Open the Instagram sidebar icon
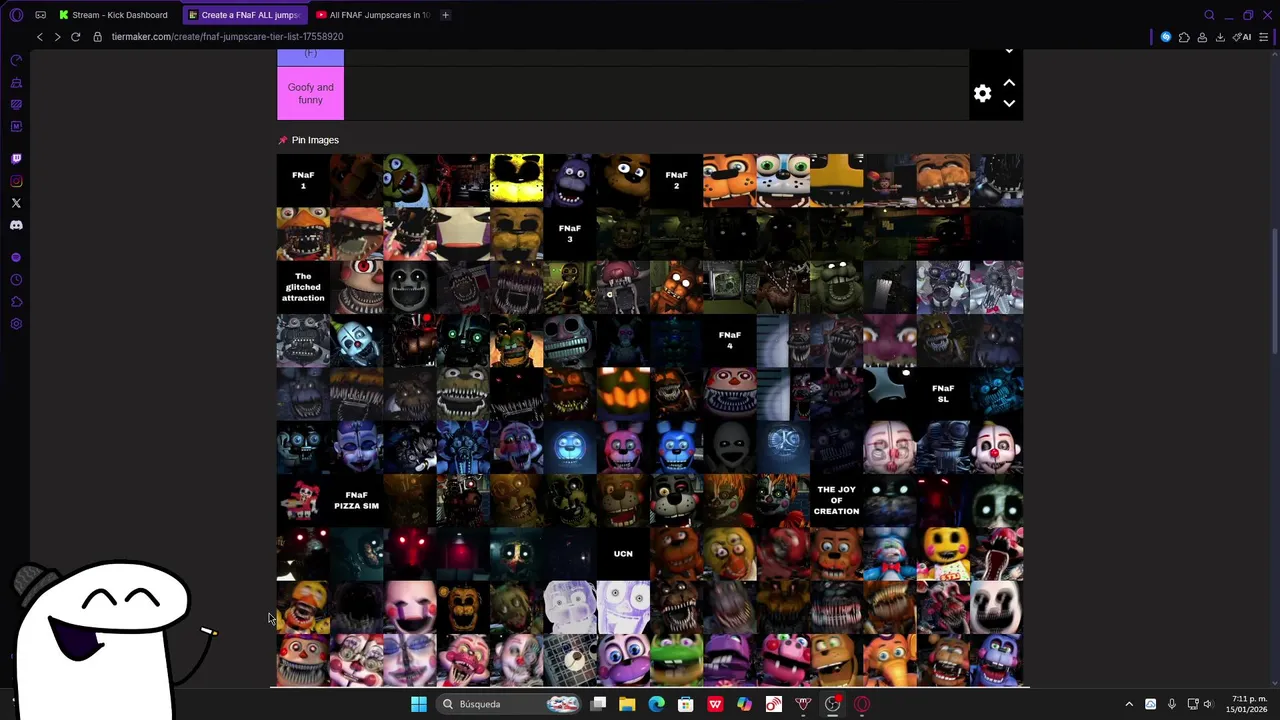This screenshot has width=1280, height=720. (x=16, y=181)
